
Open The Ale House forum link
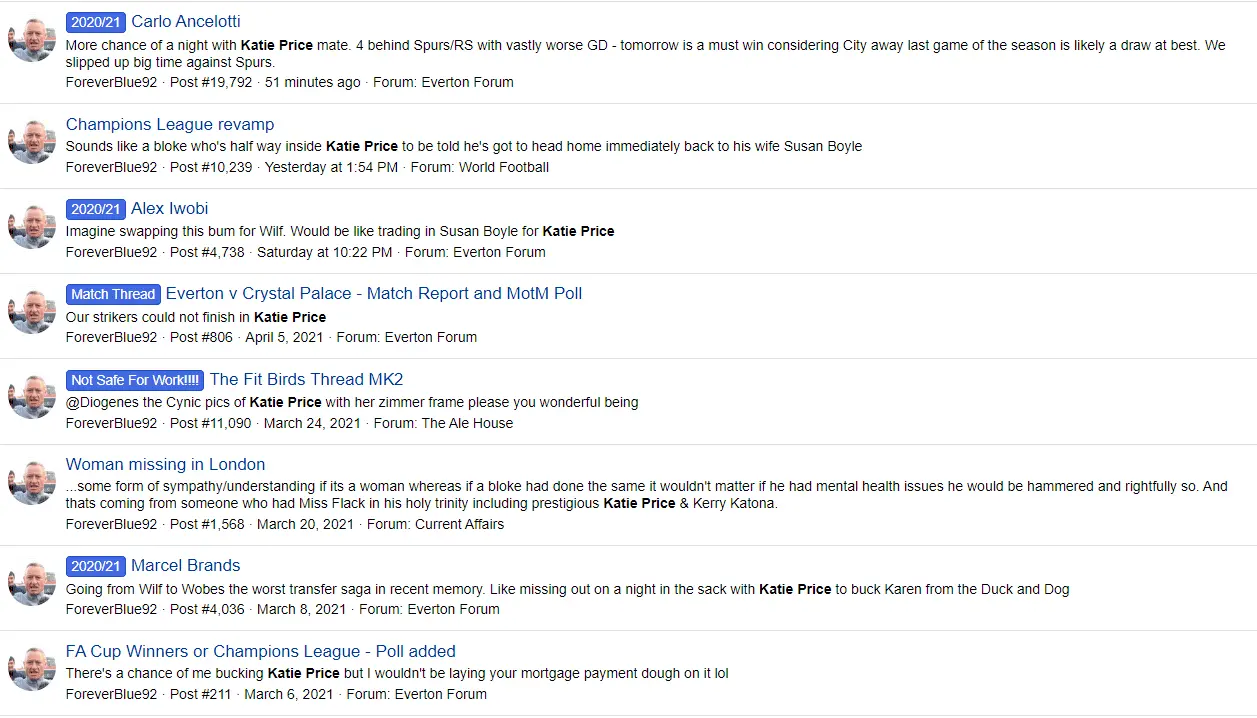(467, 423)
